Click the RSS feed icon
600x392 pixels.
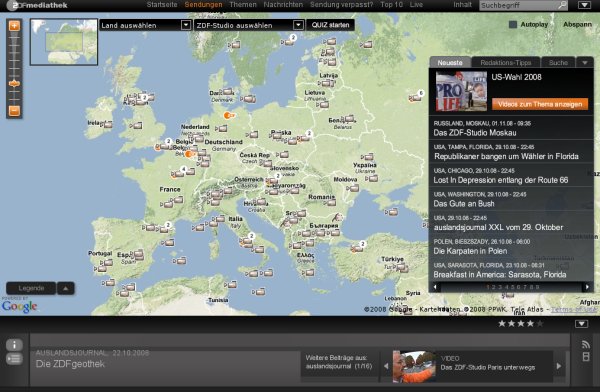585,344
